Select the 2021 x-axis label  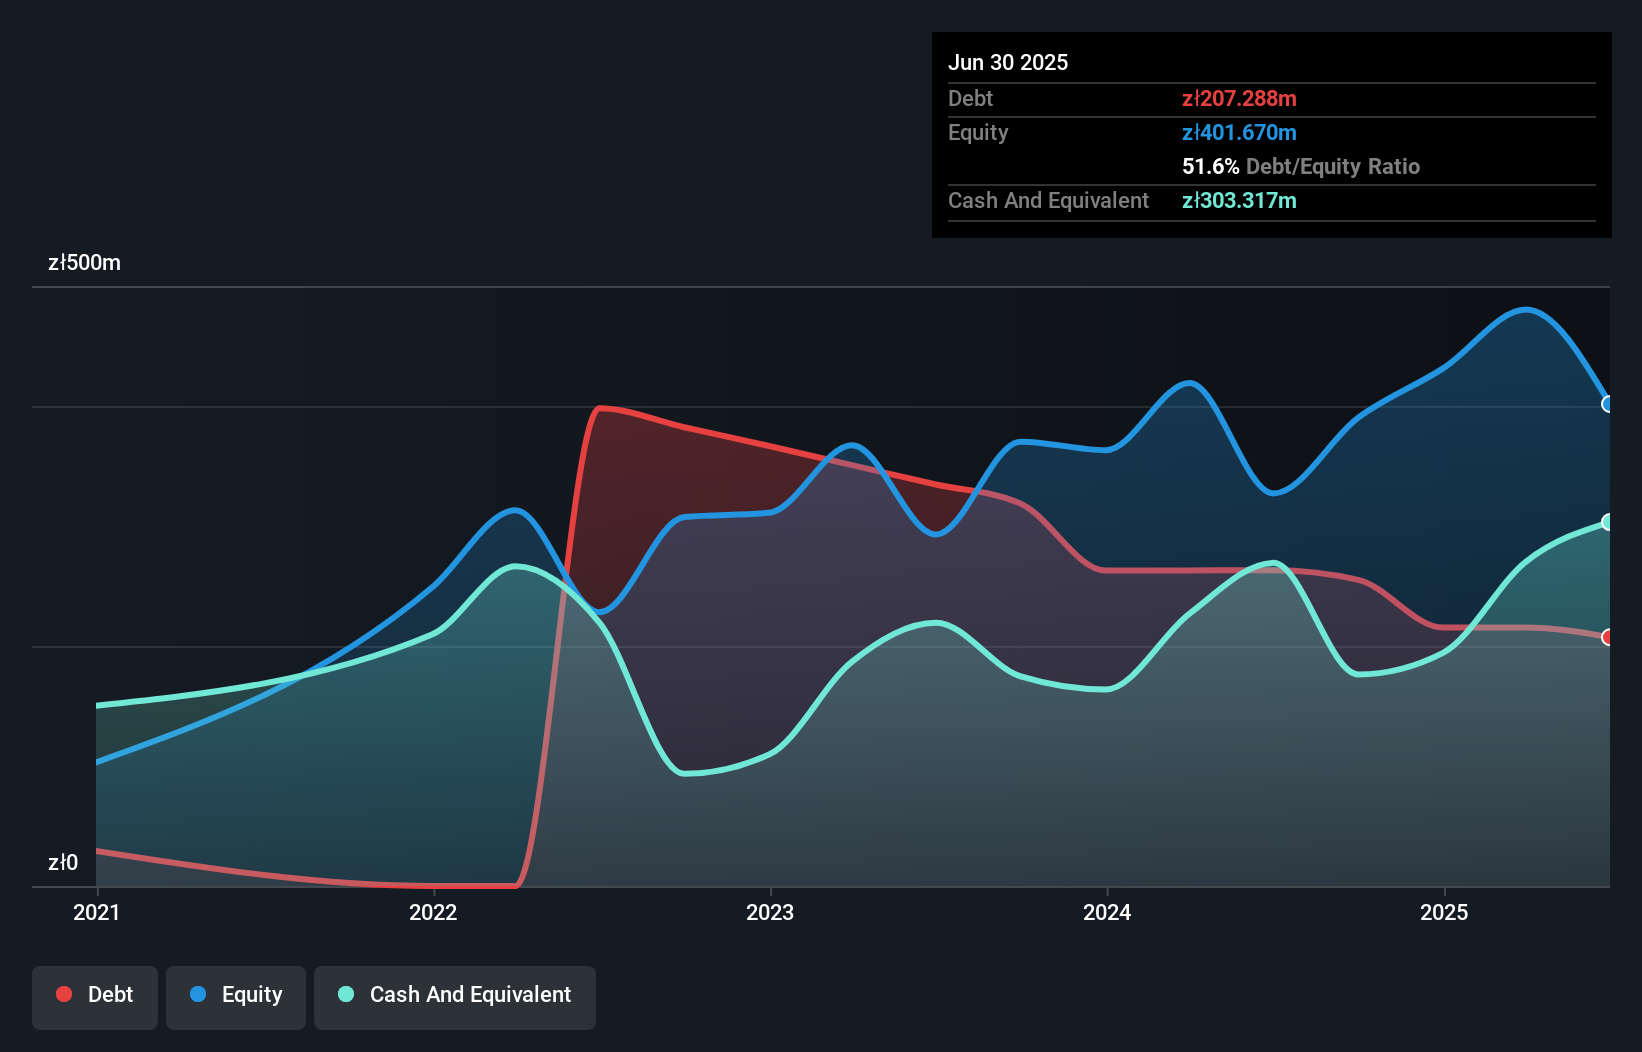pyautogui.click(x=97, y=912)
